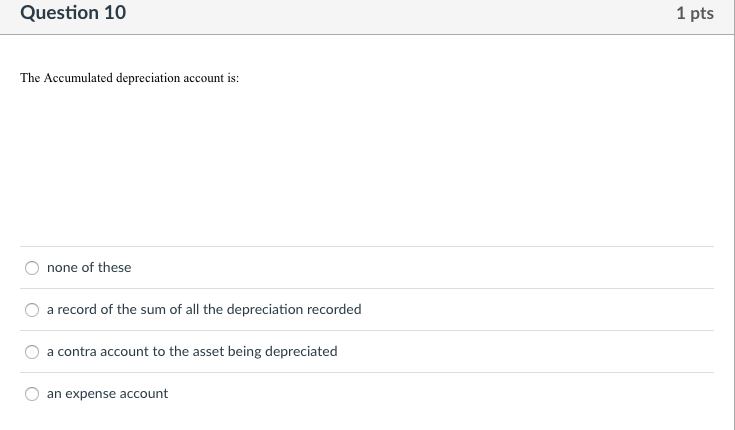
Task: Click the word 'these' in the first answer
Action: click(114, 267)
